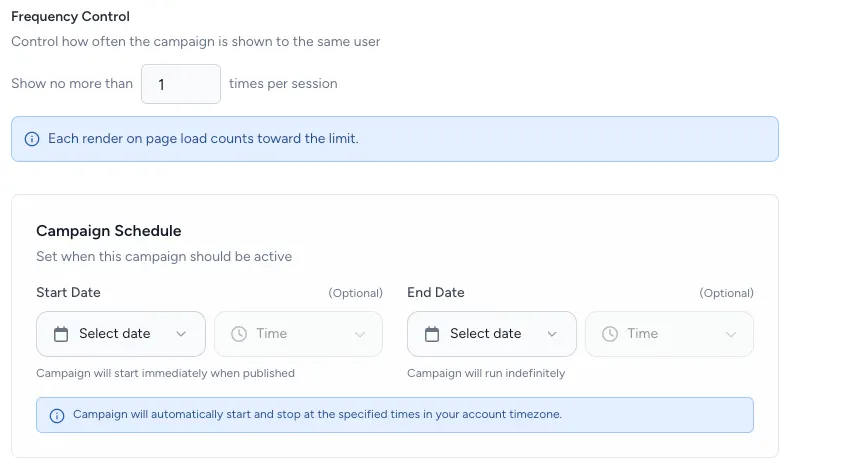
Task: Open start Time dropdown chevron
Action: coord(360,334)
